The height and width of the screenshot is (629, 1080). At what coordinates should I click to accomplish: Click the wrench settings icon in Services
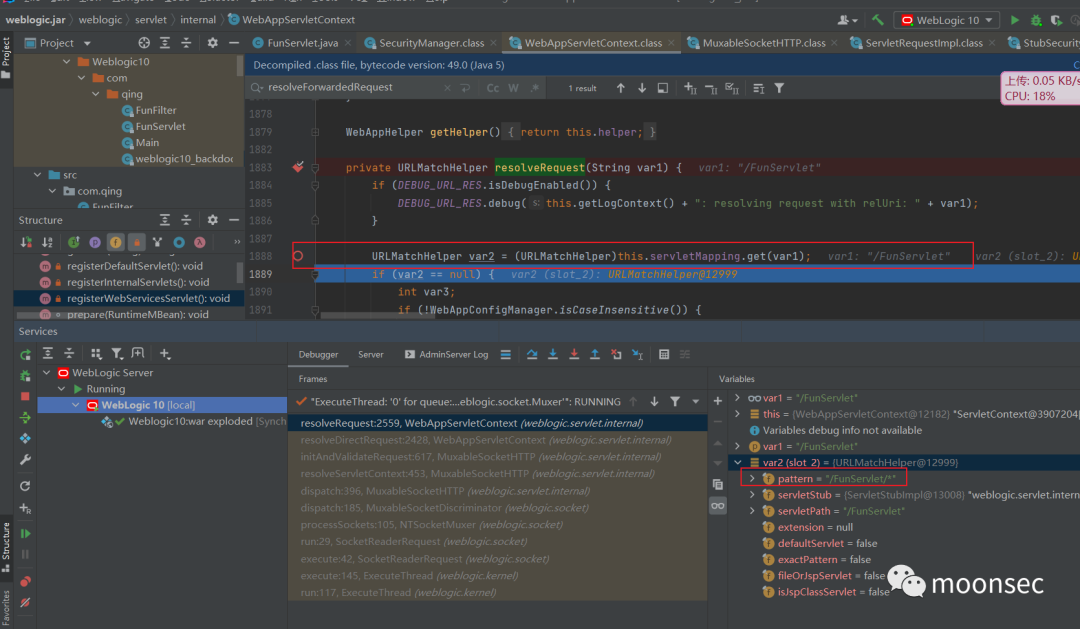25,460
